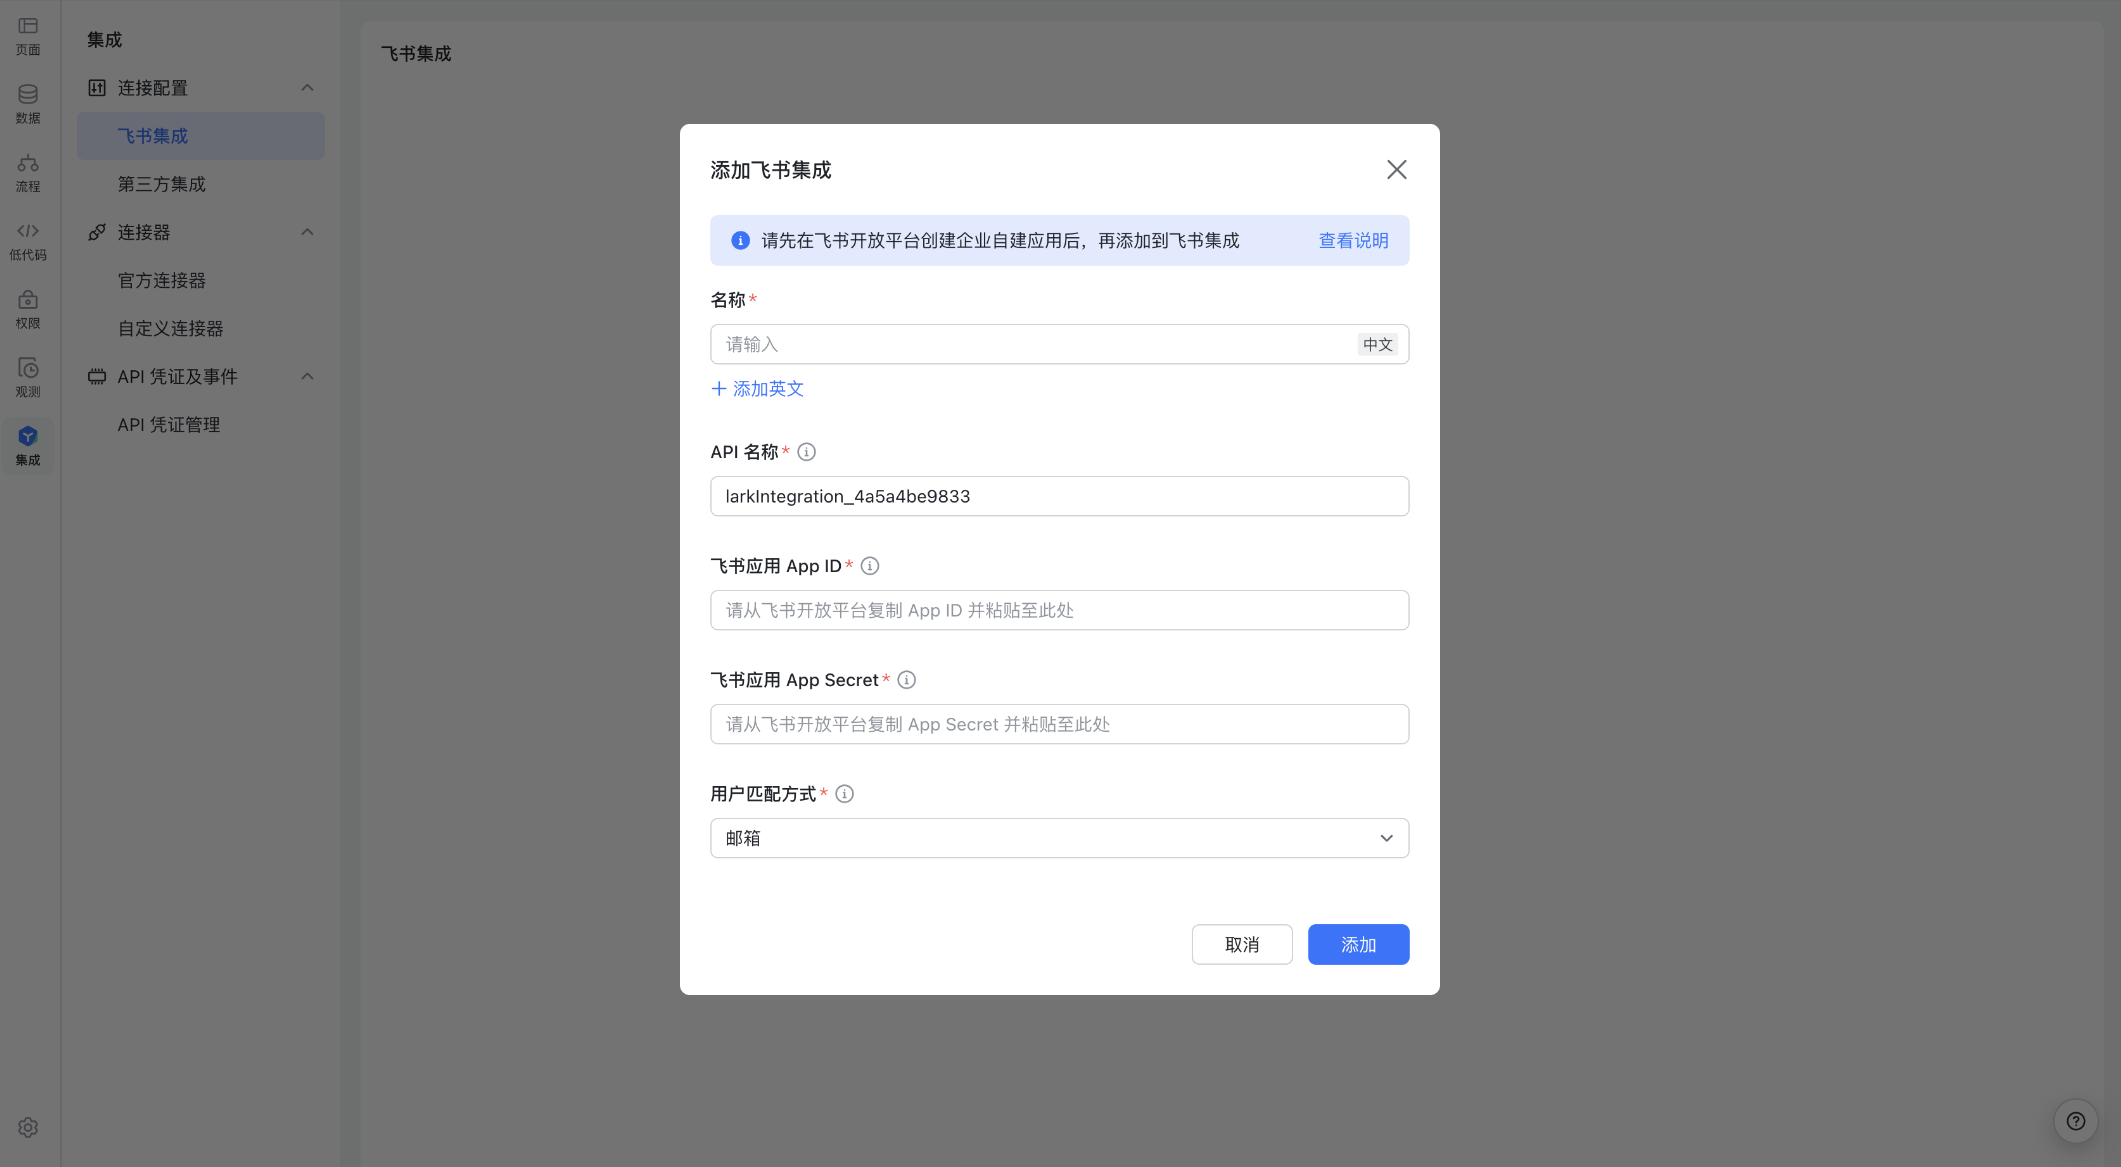Screen dimensions: 2121x1167
Task: Open the 页面 section in the left rail
Action: click(x=28, y=36)
